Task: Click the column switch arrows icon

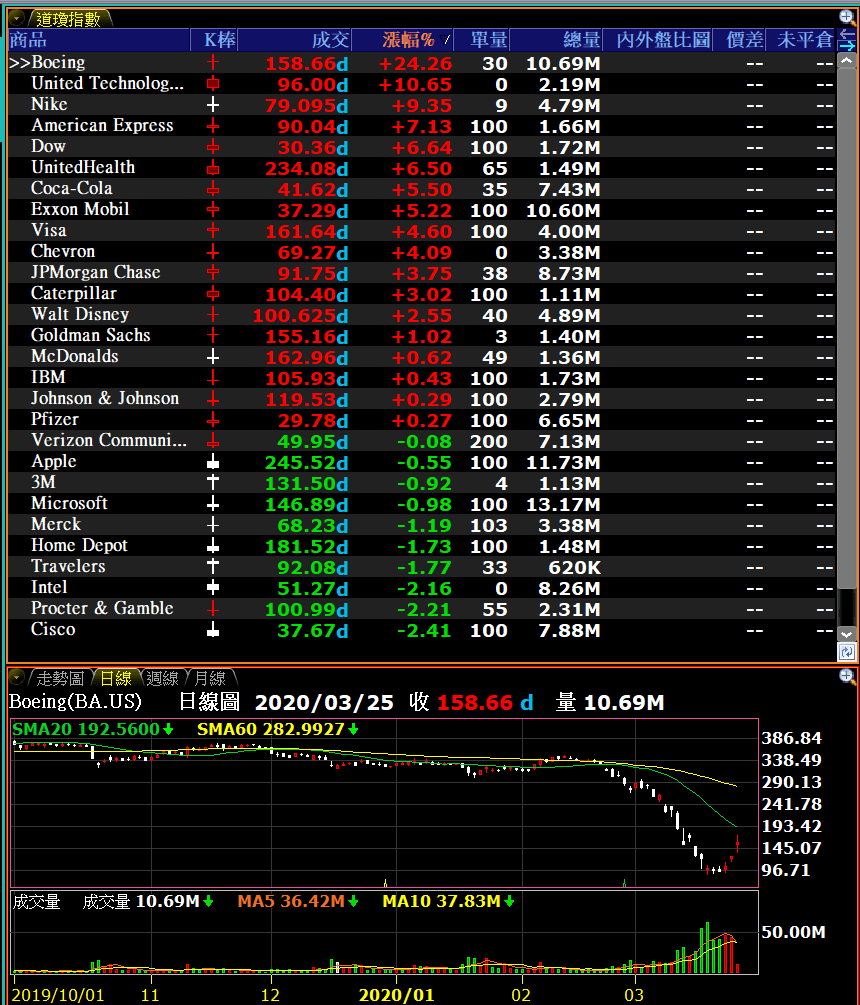Action: [846, 40]
